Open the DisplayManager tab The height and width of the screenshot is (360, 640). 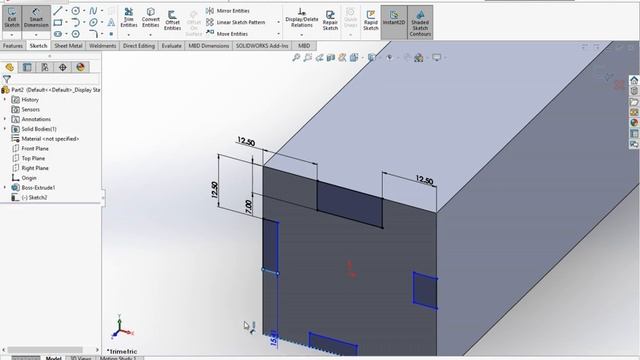pos(80,67)
